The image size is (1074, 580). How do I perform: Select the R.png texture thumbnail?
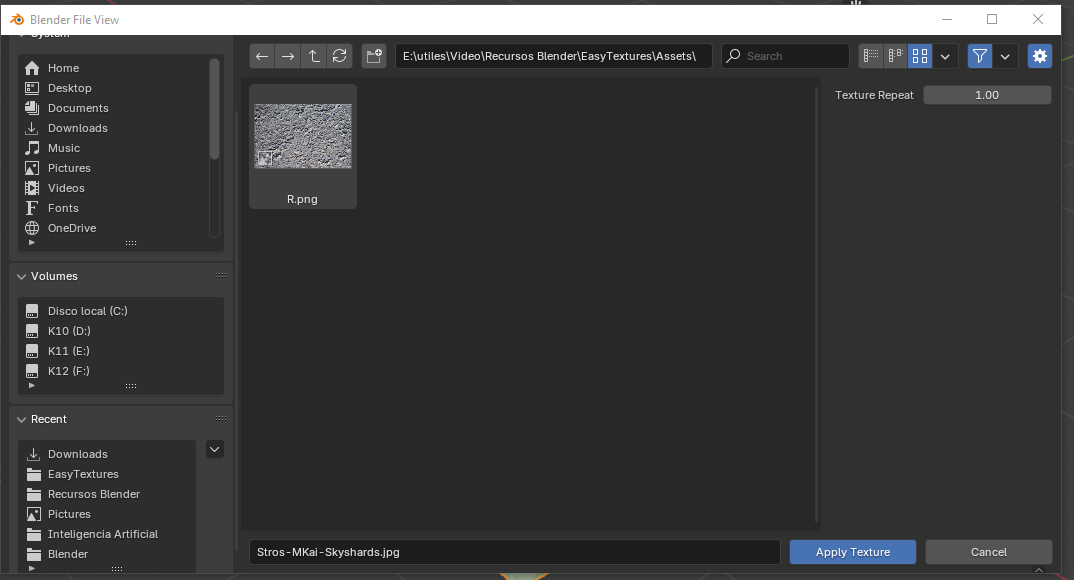point(303,136)
